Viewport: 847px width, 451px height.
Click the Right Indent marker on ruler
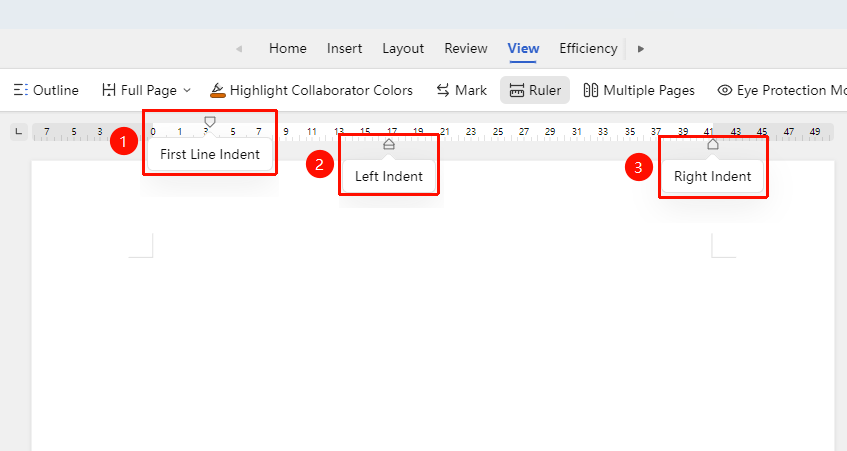pos(712,144)
